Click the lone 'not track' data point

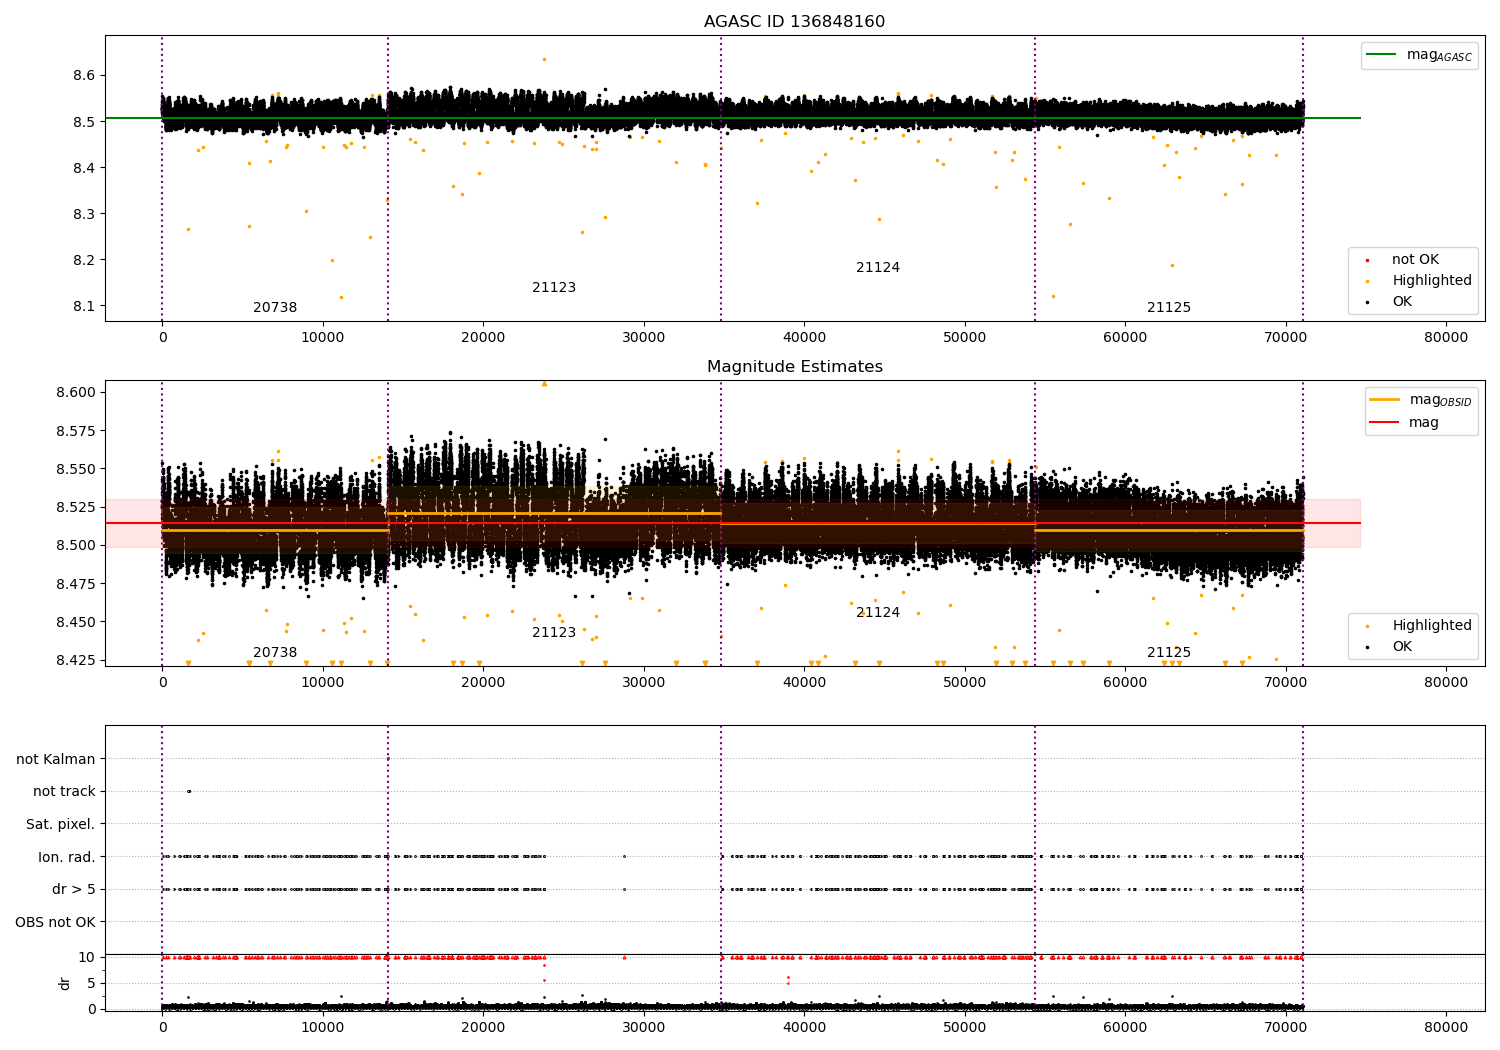[x=188, y=791]
